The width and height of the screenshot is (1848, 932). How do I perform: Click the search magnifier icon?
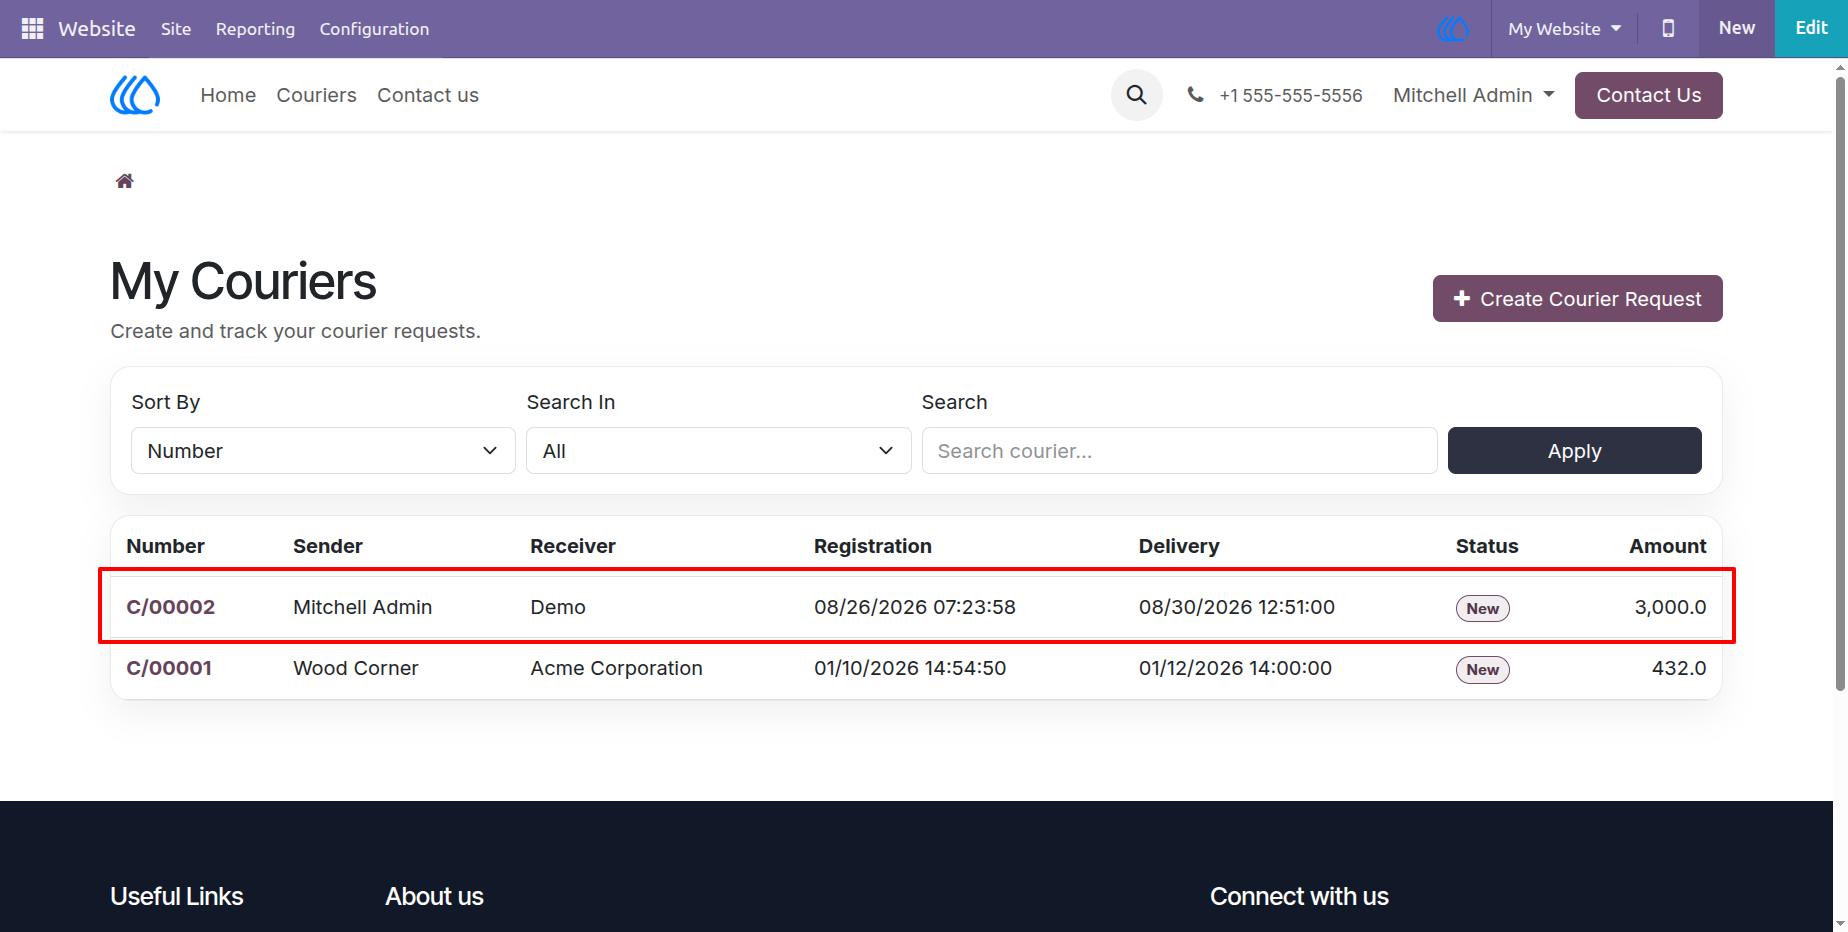tap(1136, 95)
